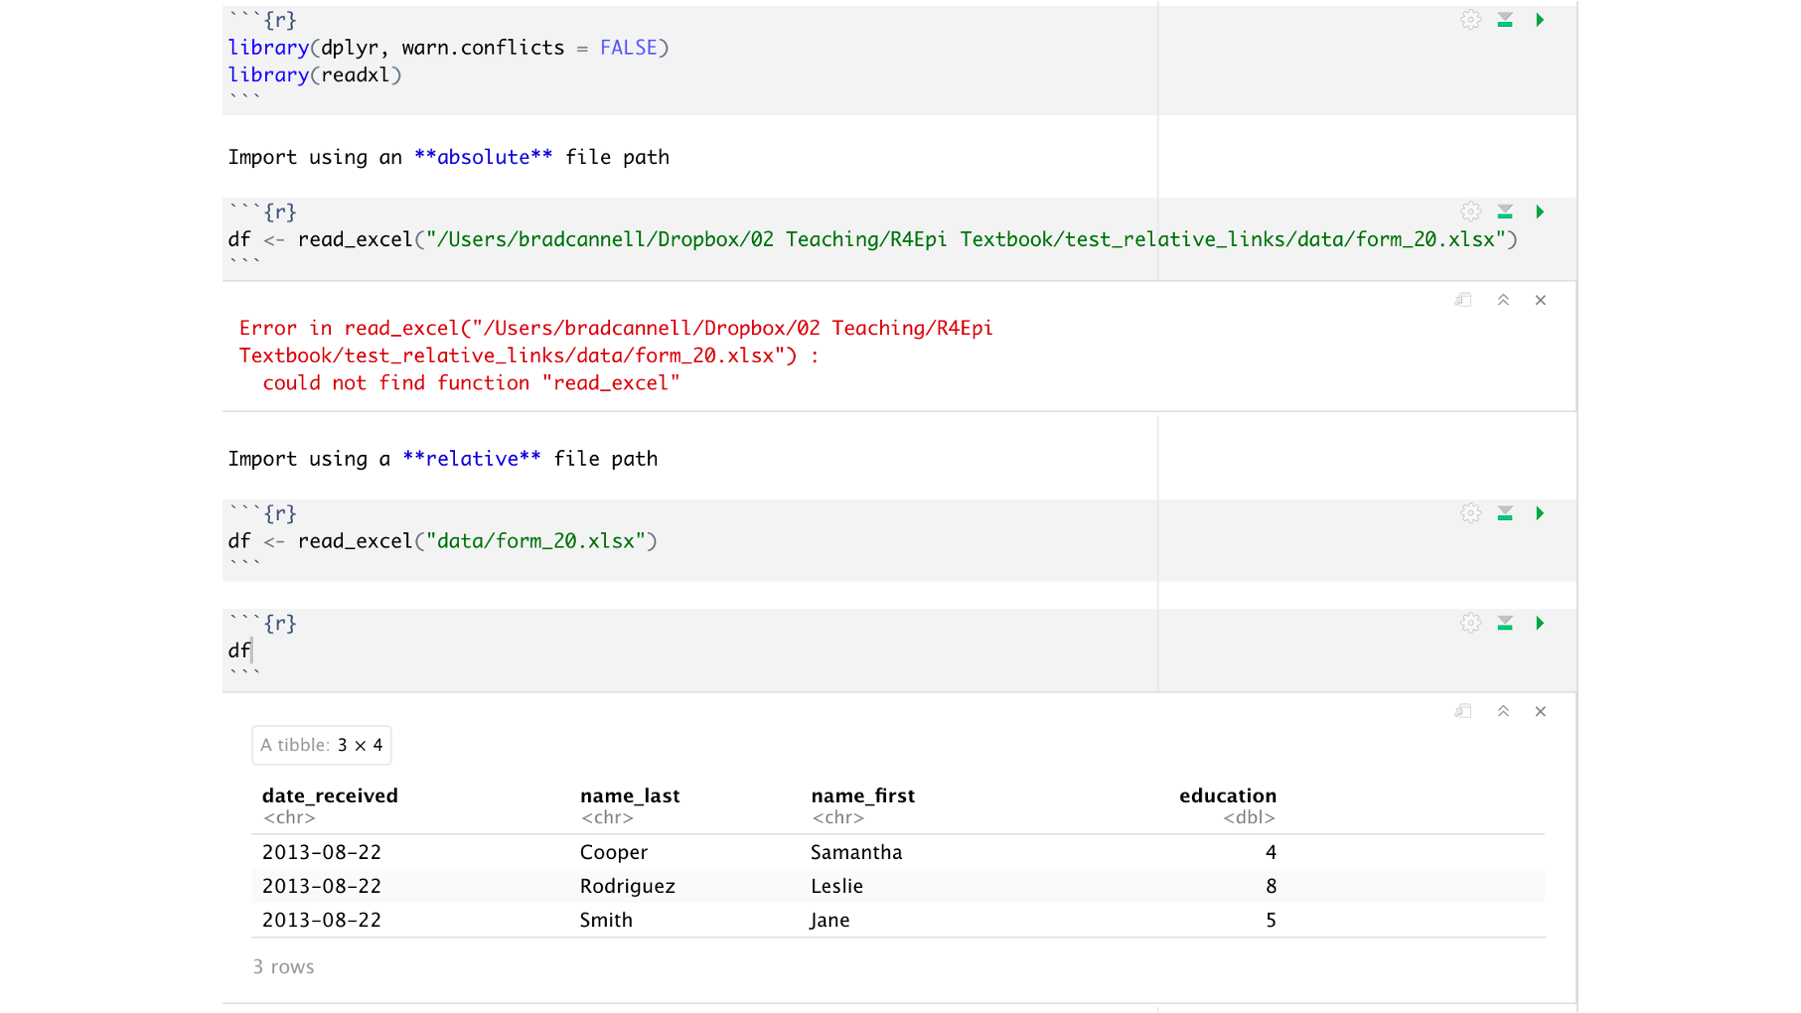Select the Samantha first name cell
Viewport: 1801px width, 1013px height.
tap(856, 852)
